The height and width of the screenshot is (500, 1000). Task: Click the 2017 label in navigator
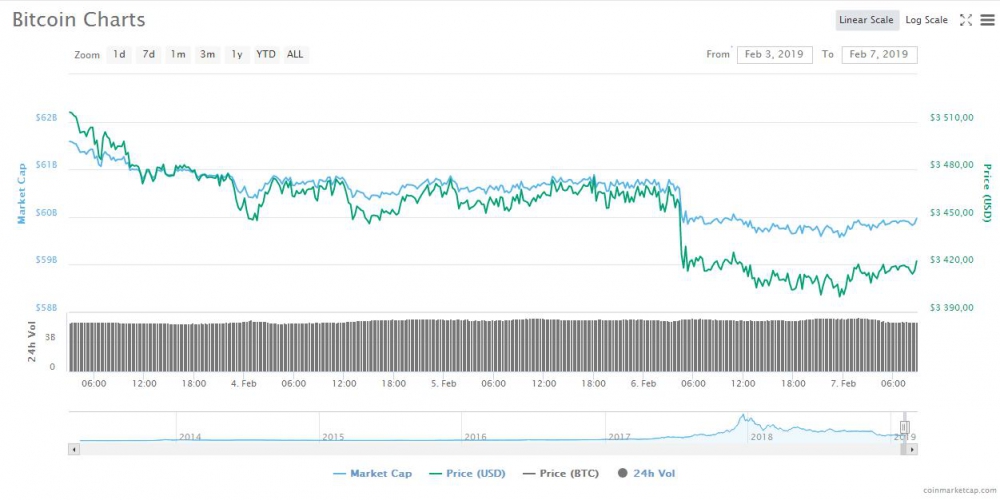point(619,437)
